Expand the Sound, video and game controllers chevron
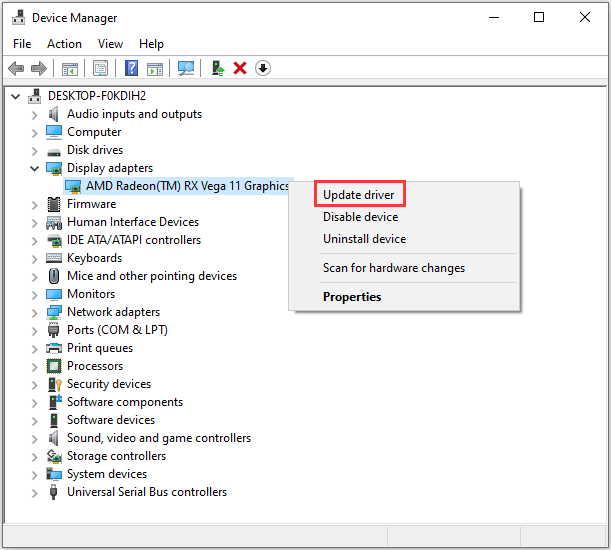The image size is (611, 550). click(x=35, y=439)
